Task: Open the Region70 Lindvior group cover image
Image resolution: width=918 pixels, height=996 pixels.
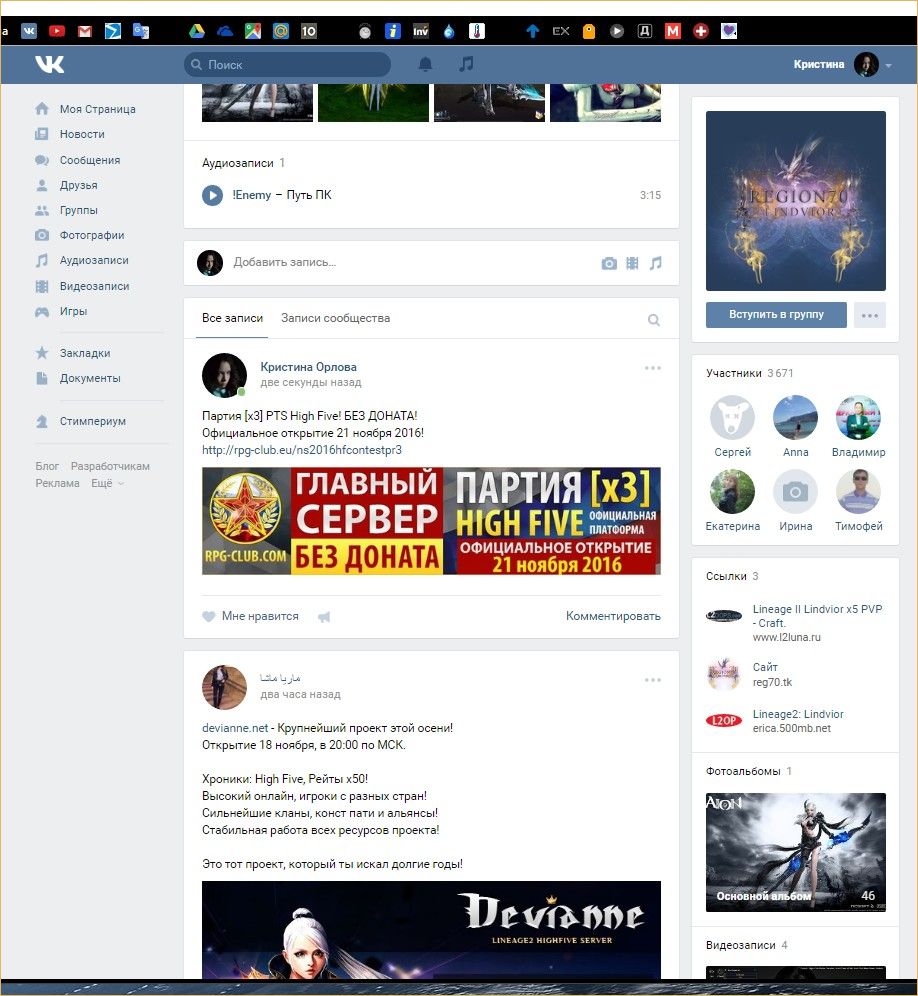Action: pyautogui.click(x=795, y=201)
